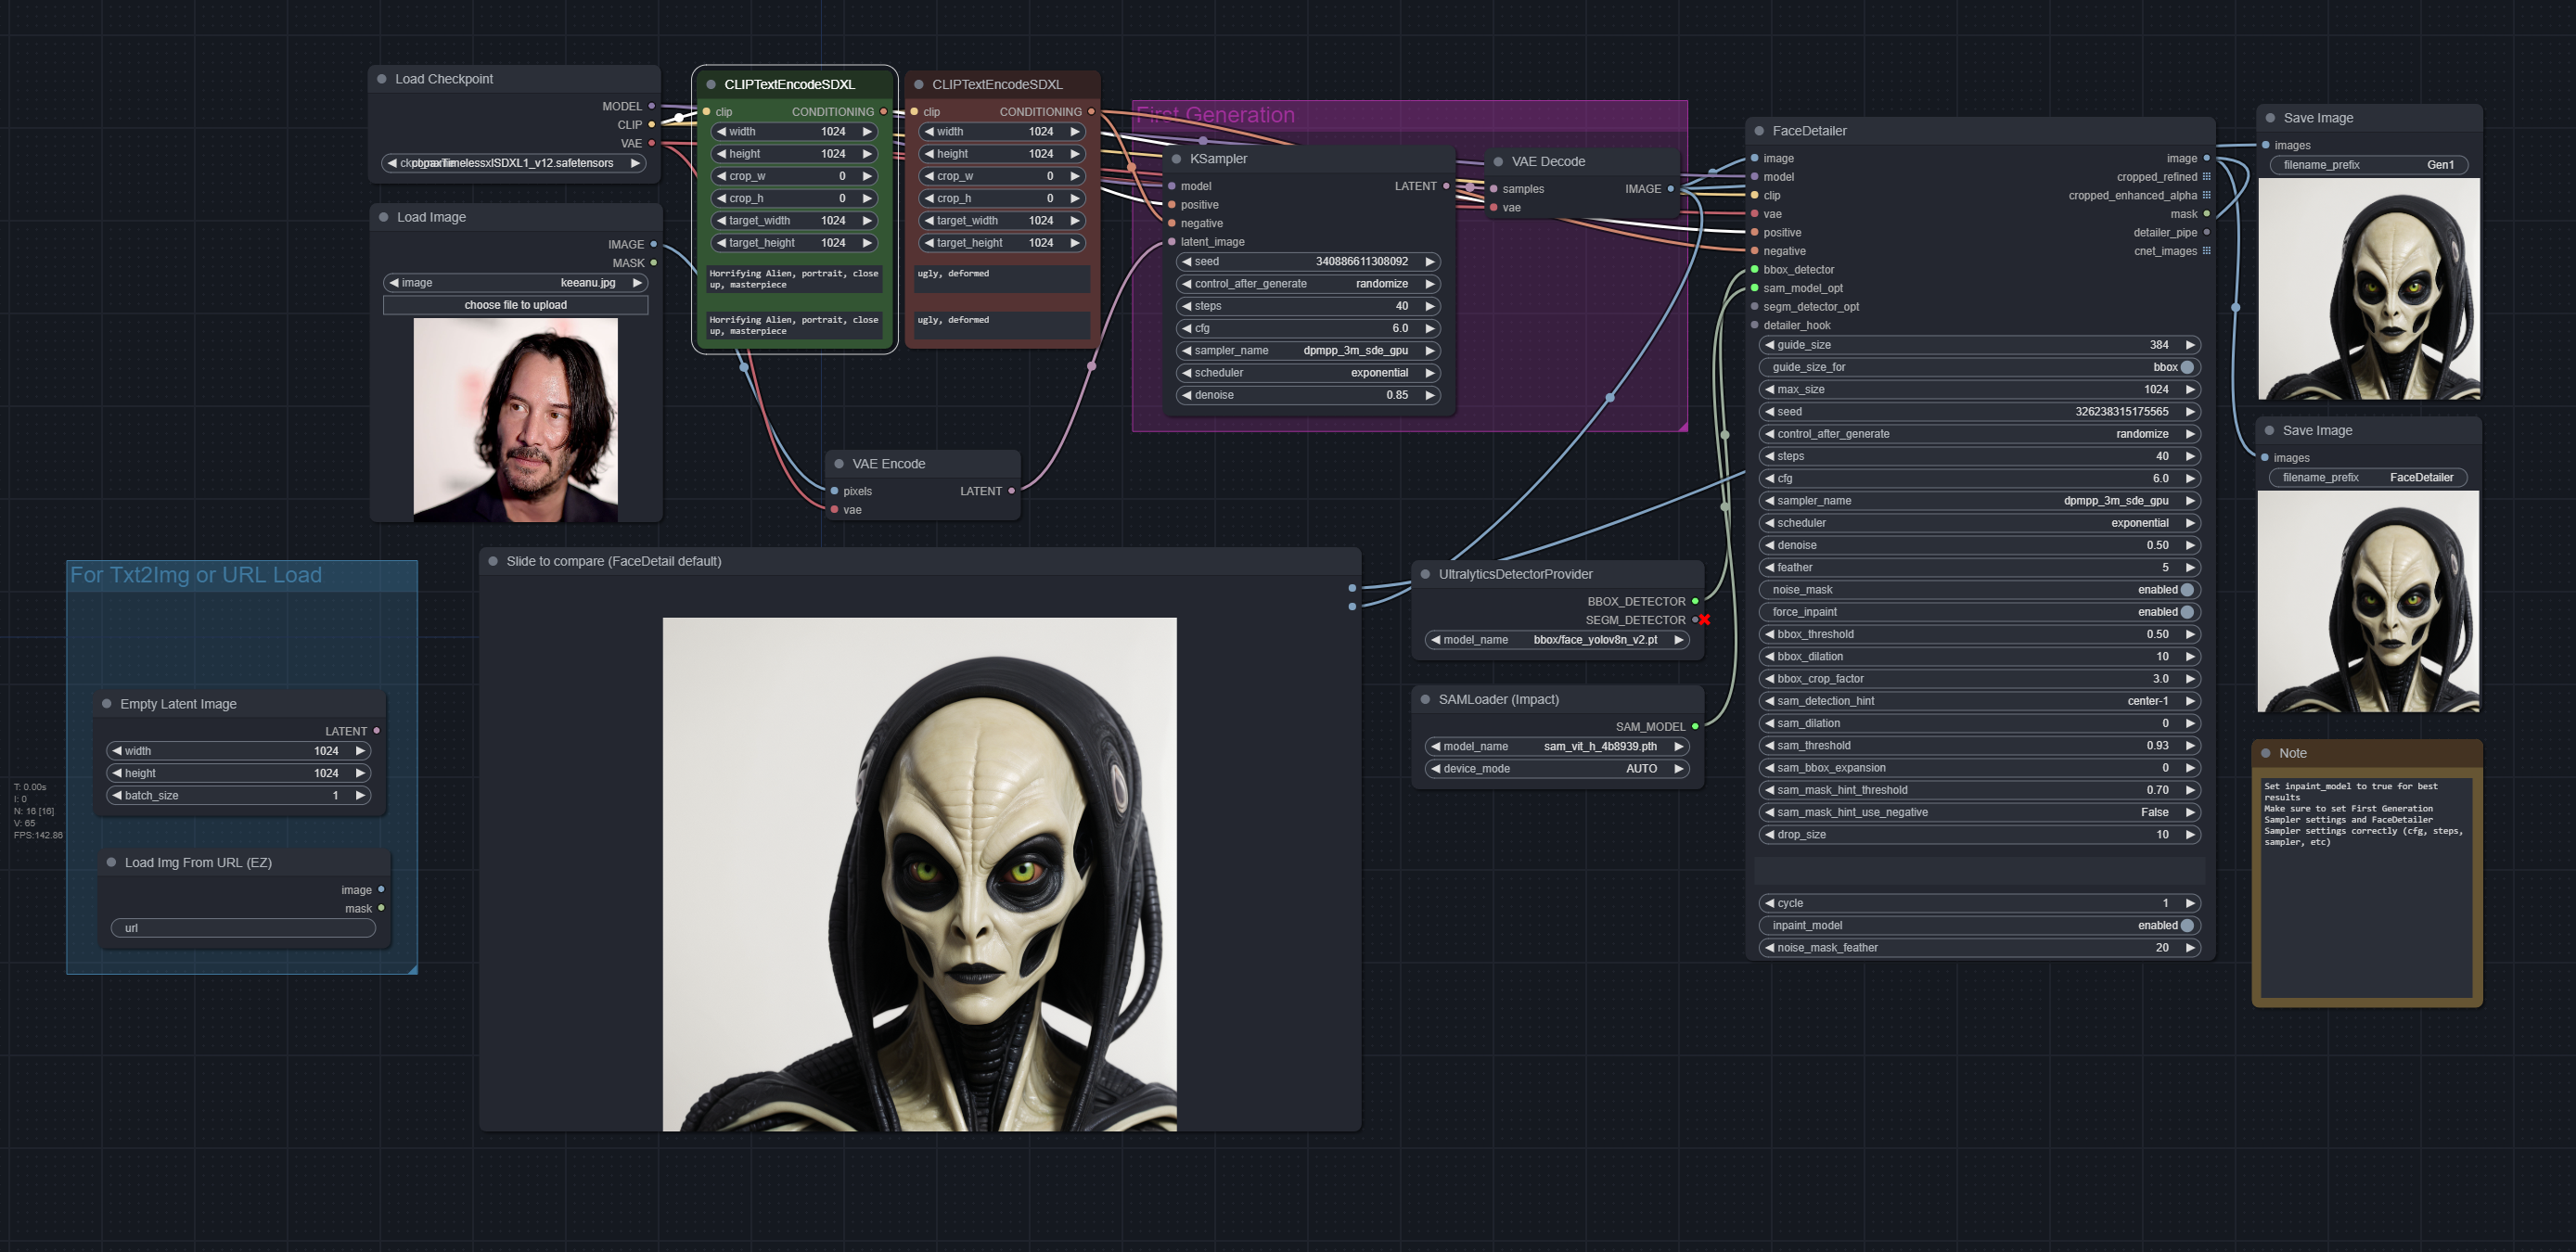Click the VAE Encode LATENT output dot
This screenshot has height=1252, width=2576.
pos(1012,491)
